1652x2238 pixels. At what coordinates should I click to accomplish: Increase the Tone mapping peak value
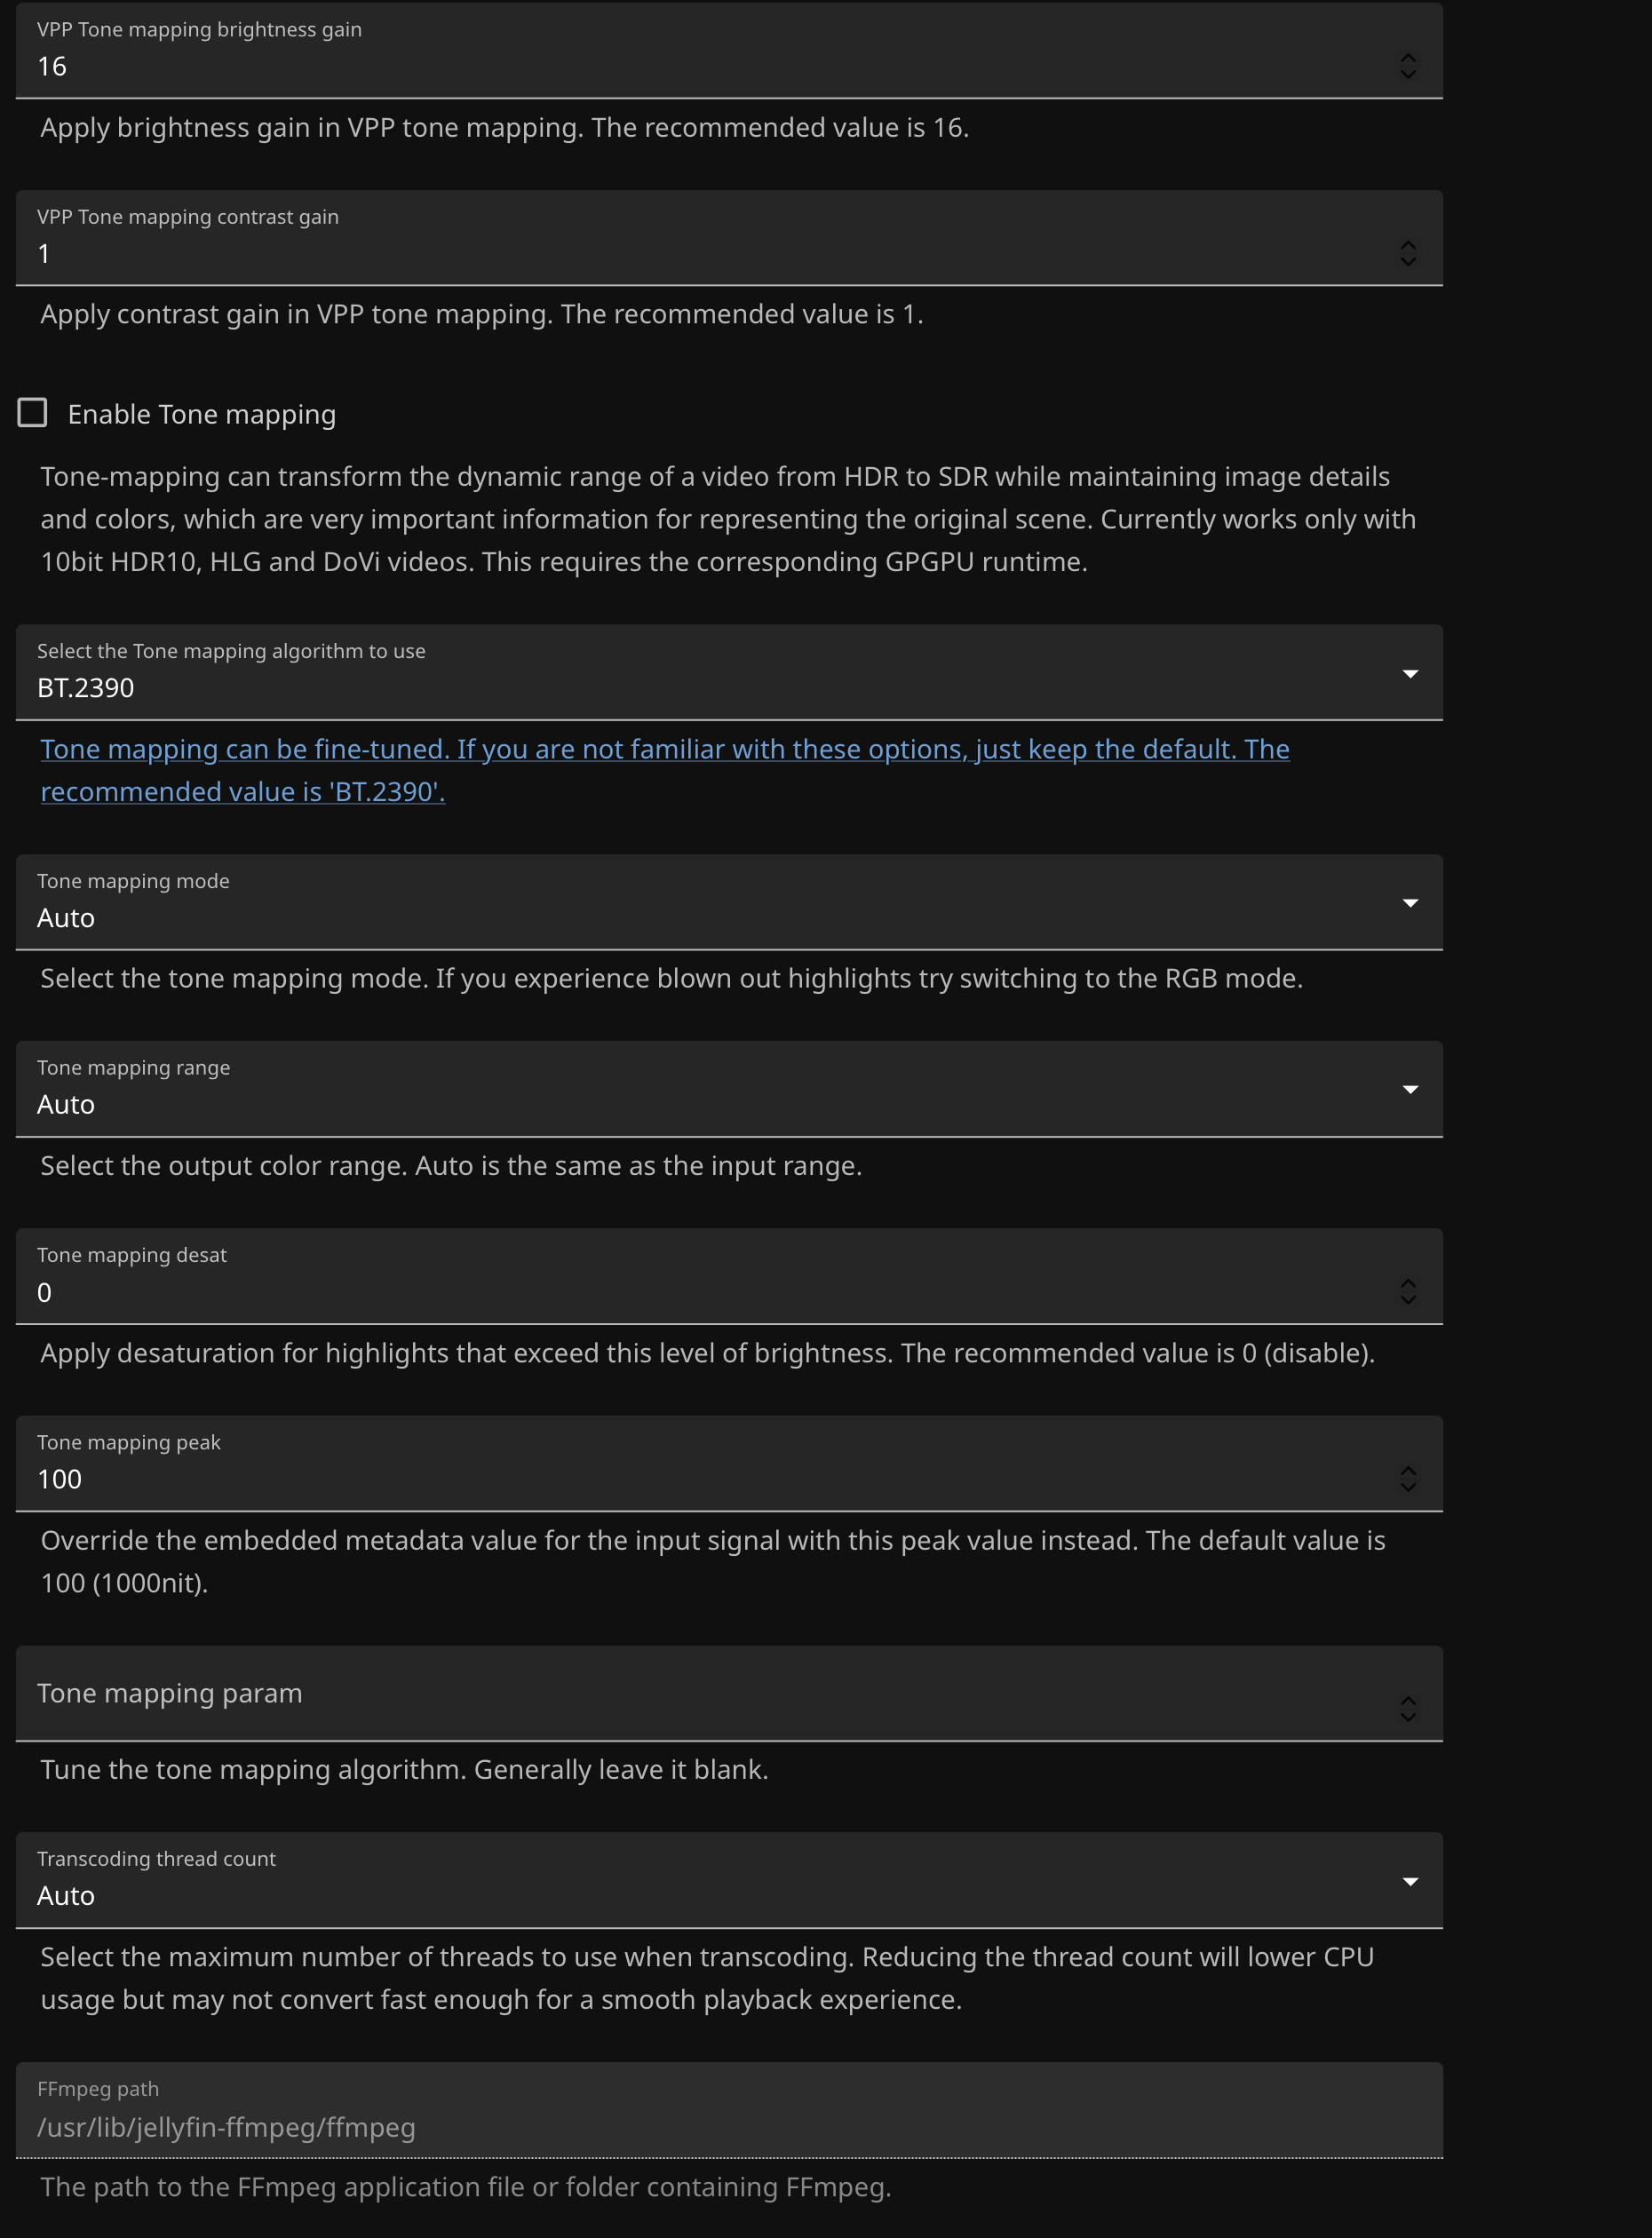click(x=1408, y=1470)
